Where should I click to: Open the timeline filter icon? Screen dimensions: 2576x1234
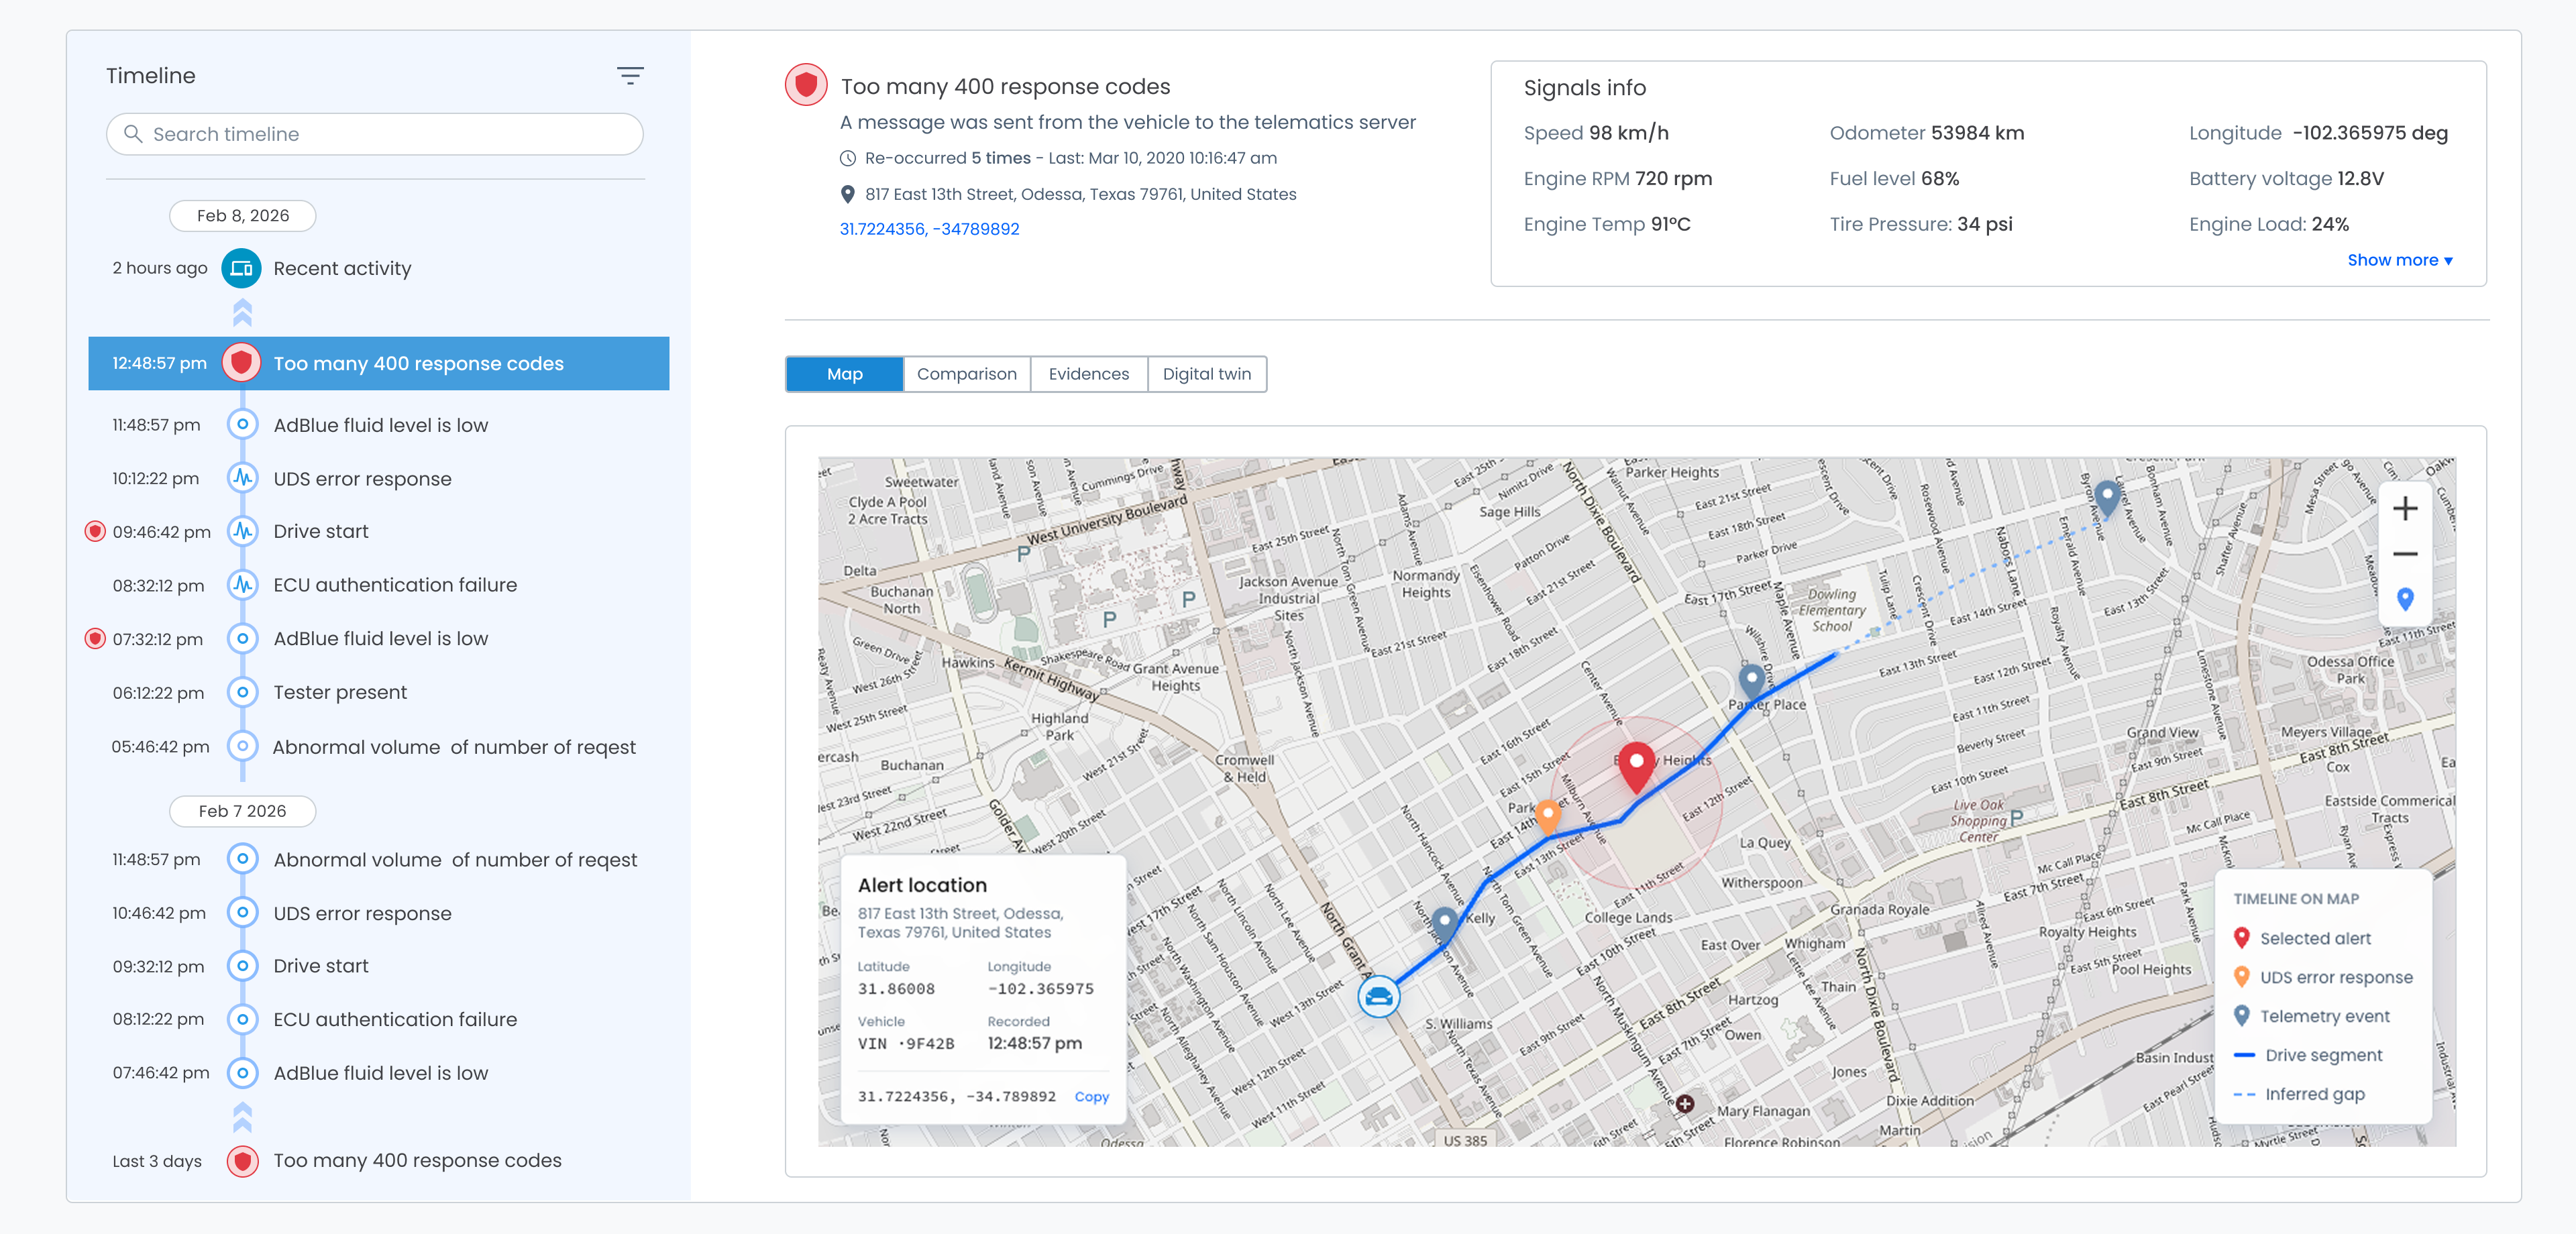pyautogui.click(x=630, y=76)
